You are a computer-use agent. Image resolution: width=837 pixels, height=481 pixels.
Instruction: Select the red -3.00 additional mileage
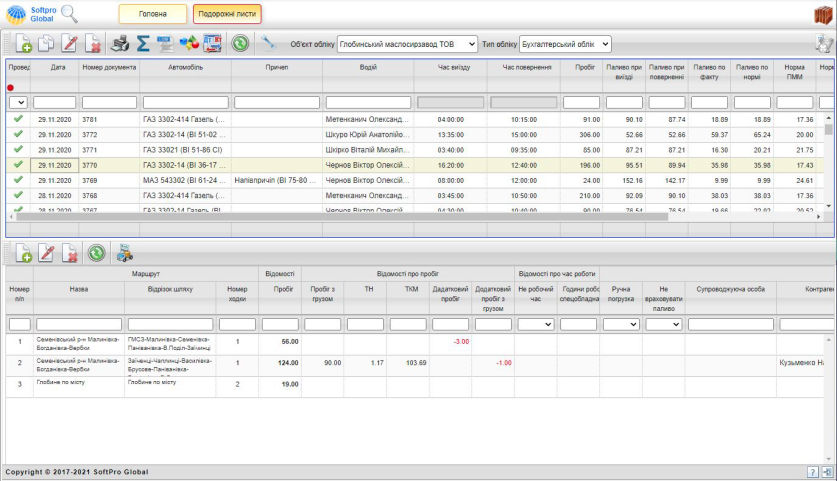point(461,341)
